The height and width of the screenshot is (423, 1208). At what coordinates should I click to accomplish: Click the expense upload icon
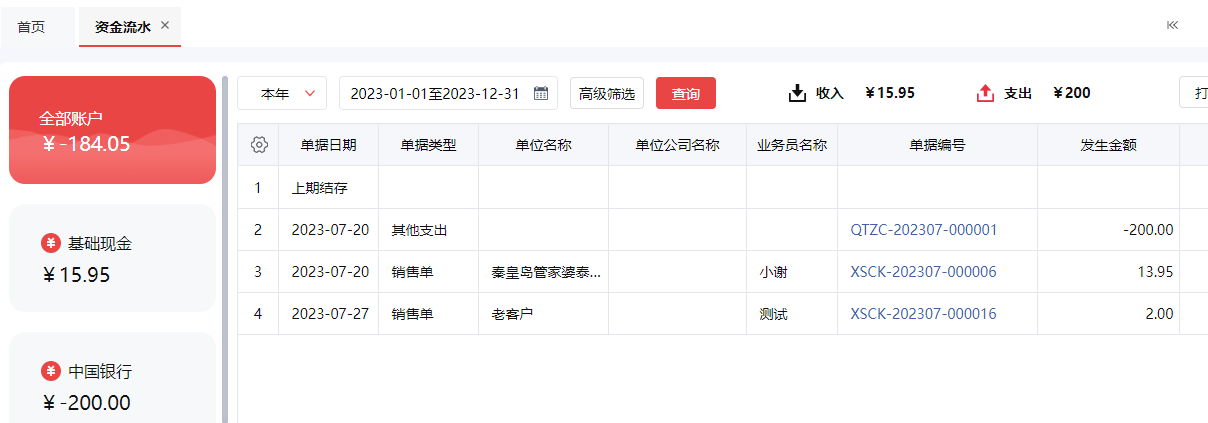point(985,93)
